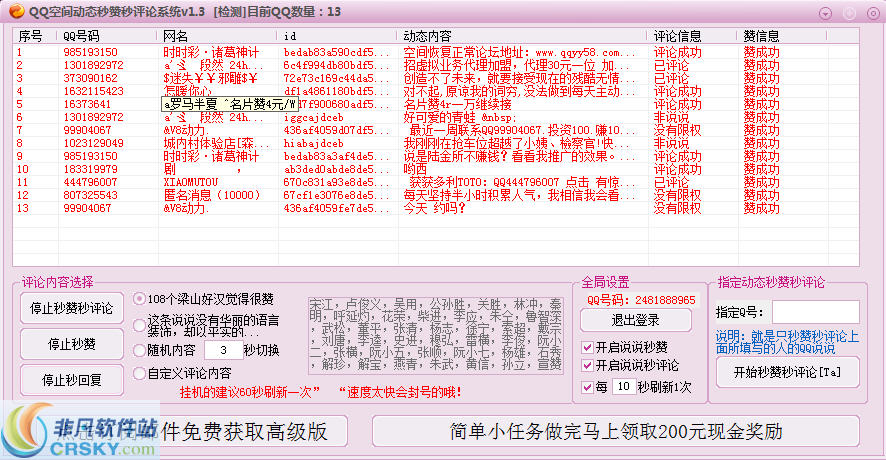The image size is (886, 460).
Task: Click id cell bedab83a590cdf5...
Action: pos(337,52)
